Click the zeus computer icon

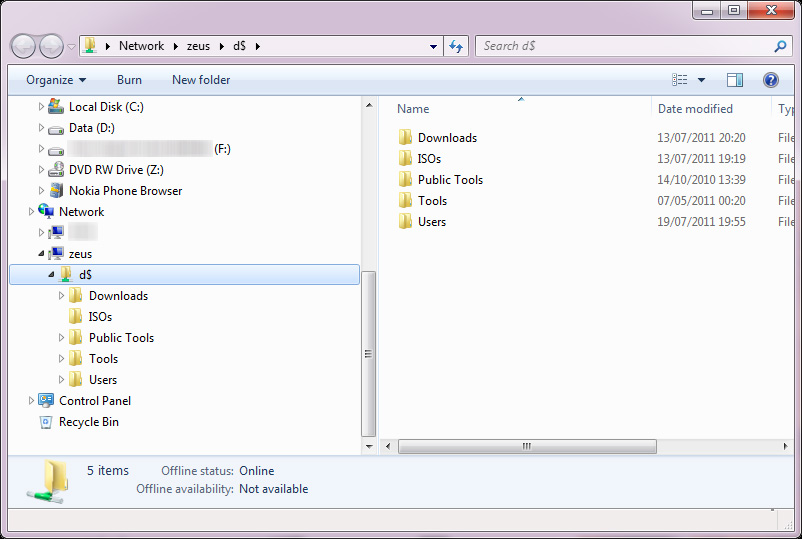56,254
